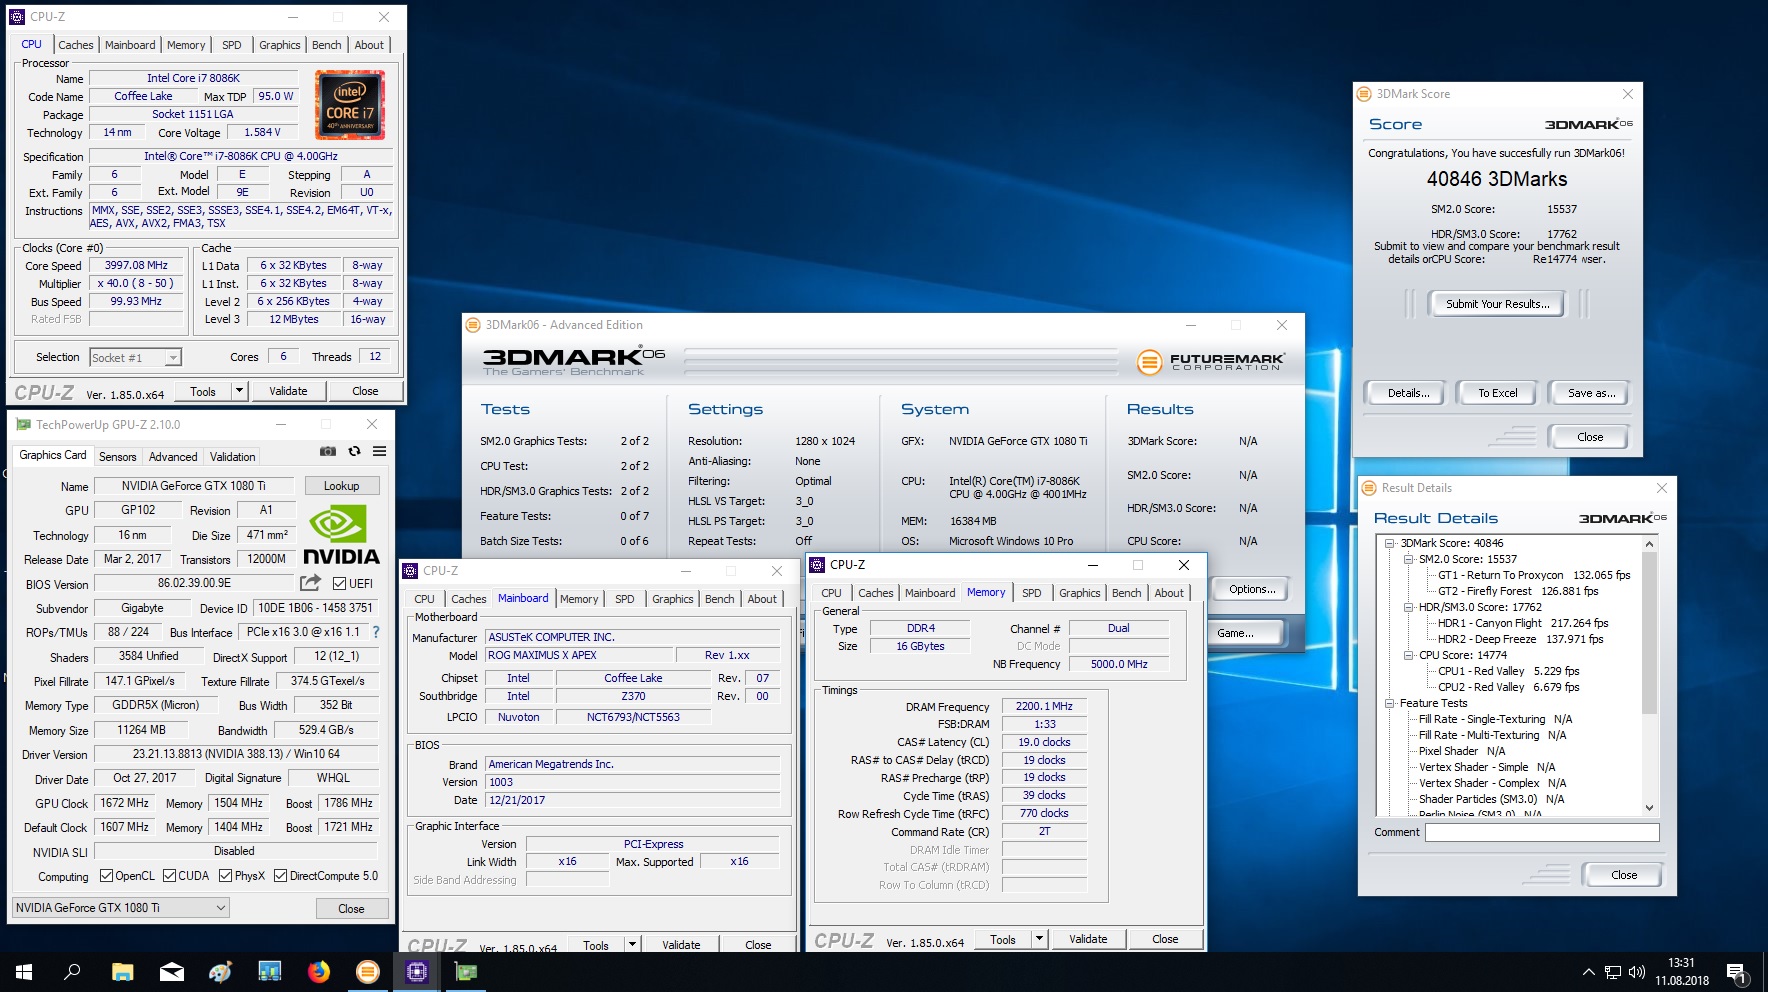This screenshot has width=1768, height=992.
Task: Click the Save as... button
Action: 1590,393
